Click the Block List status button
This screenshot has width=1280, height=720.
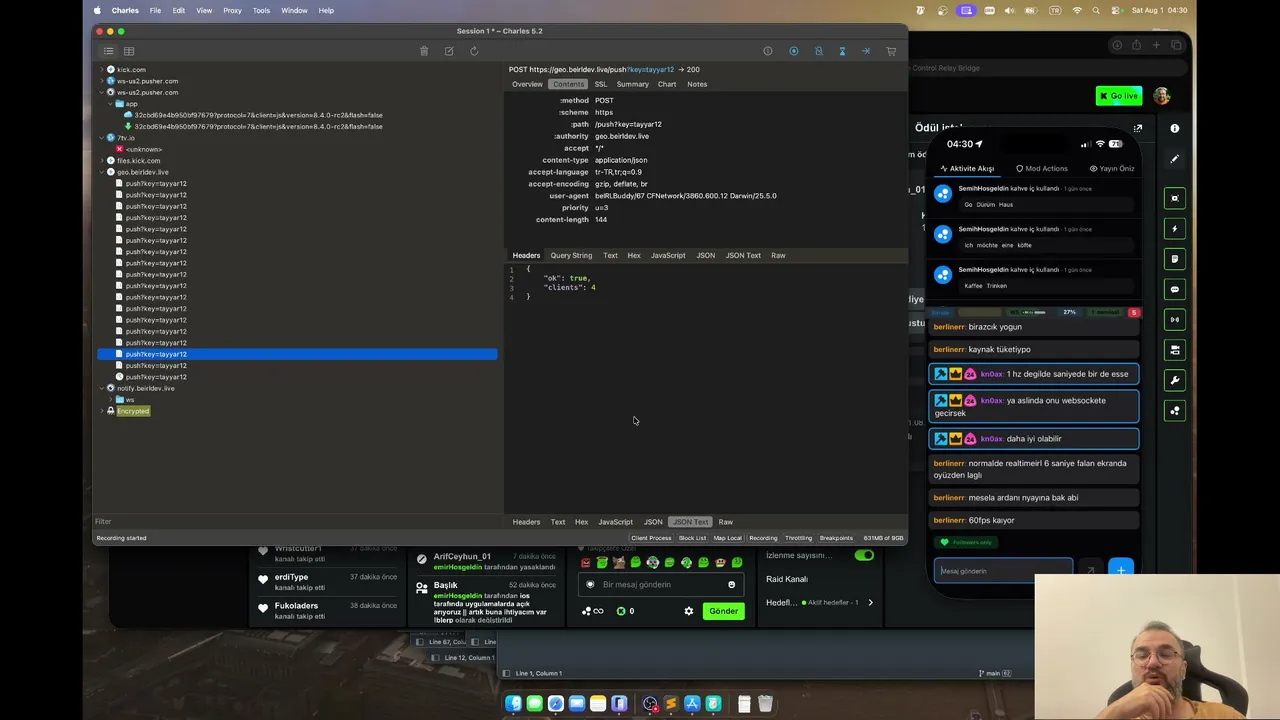click(692, 538)
